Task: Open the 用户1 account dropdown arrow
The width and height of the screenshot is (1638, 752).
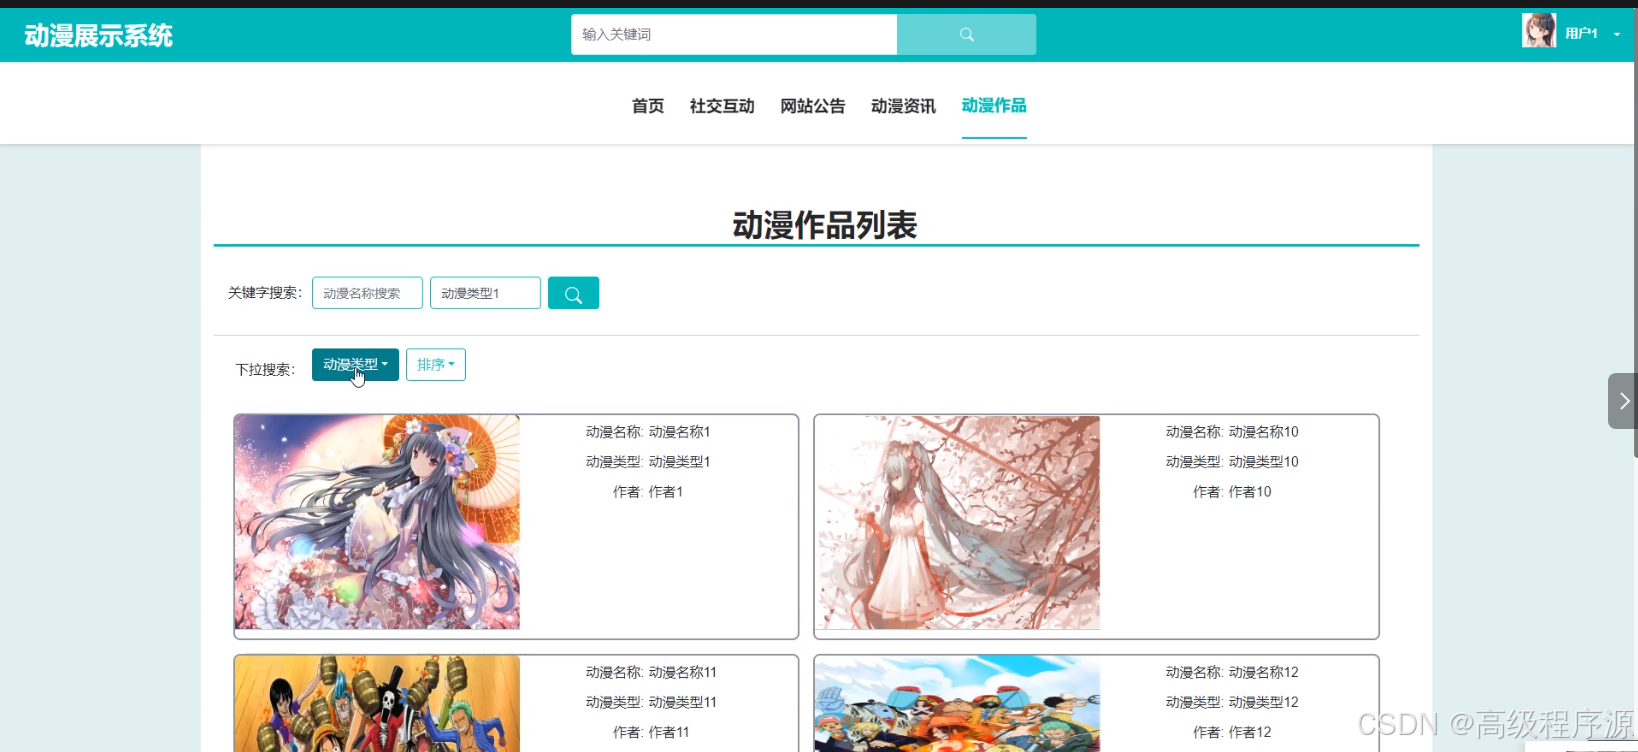Action: (x=1617, y=34)
